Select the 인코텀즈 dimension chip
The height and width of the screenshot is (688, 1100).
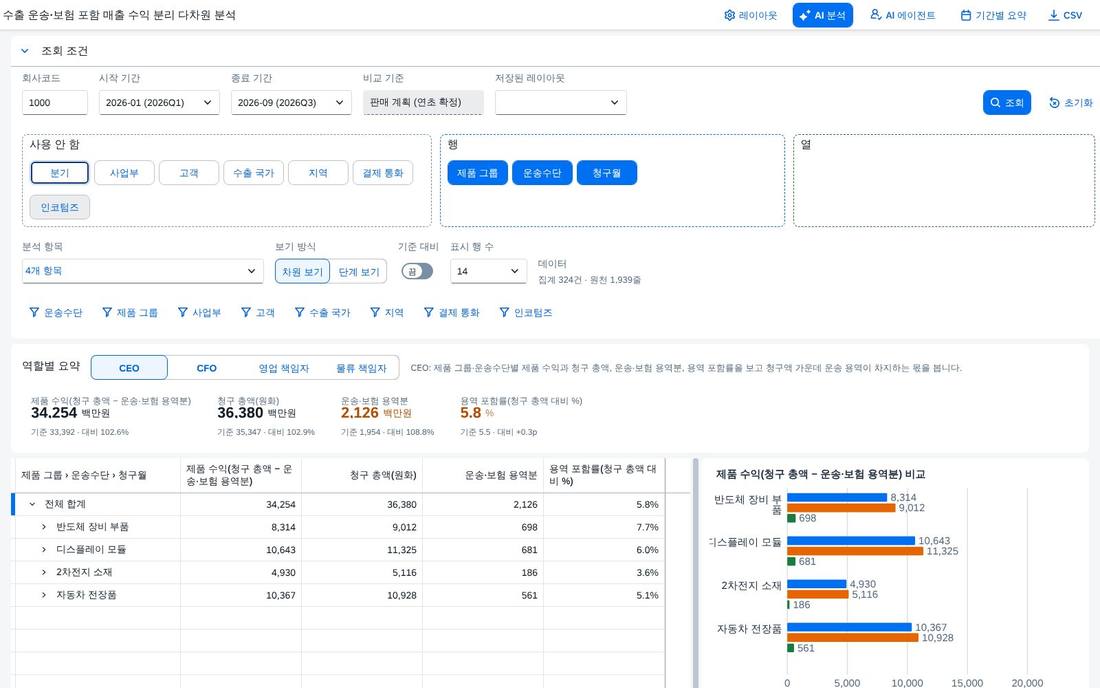pyautogui.click(x=60, y=207)
